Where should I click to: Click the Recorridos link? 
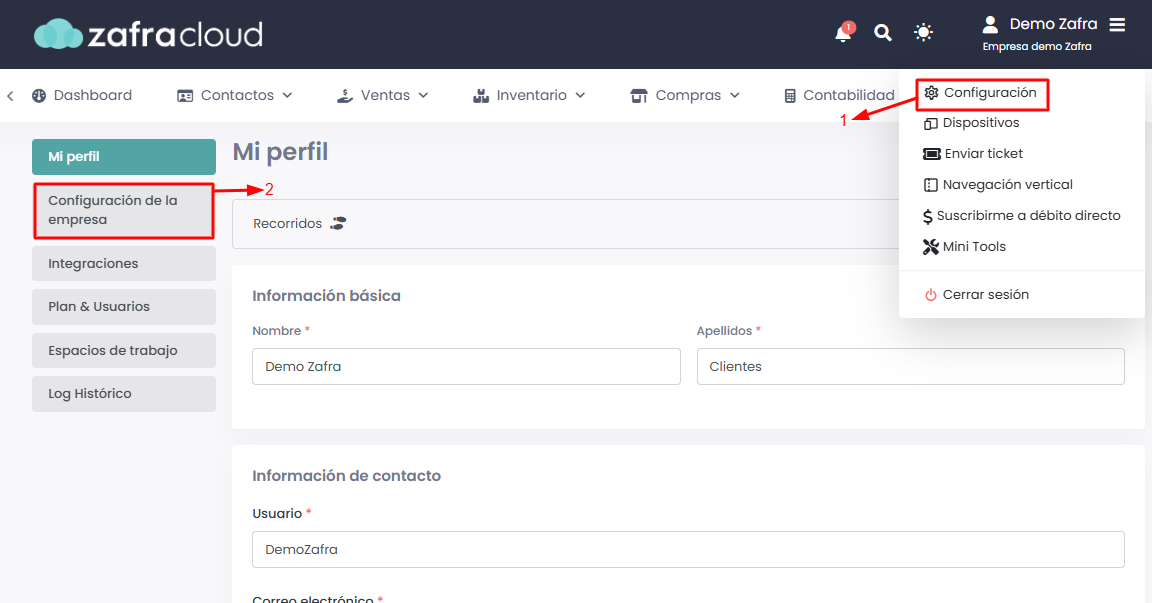299,223
